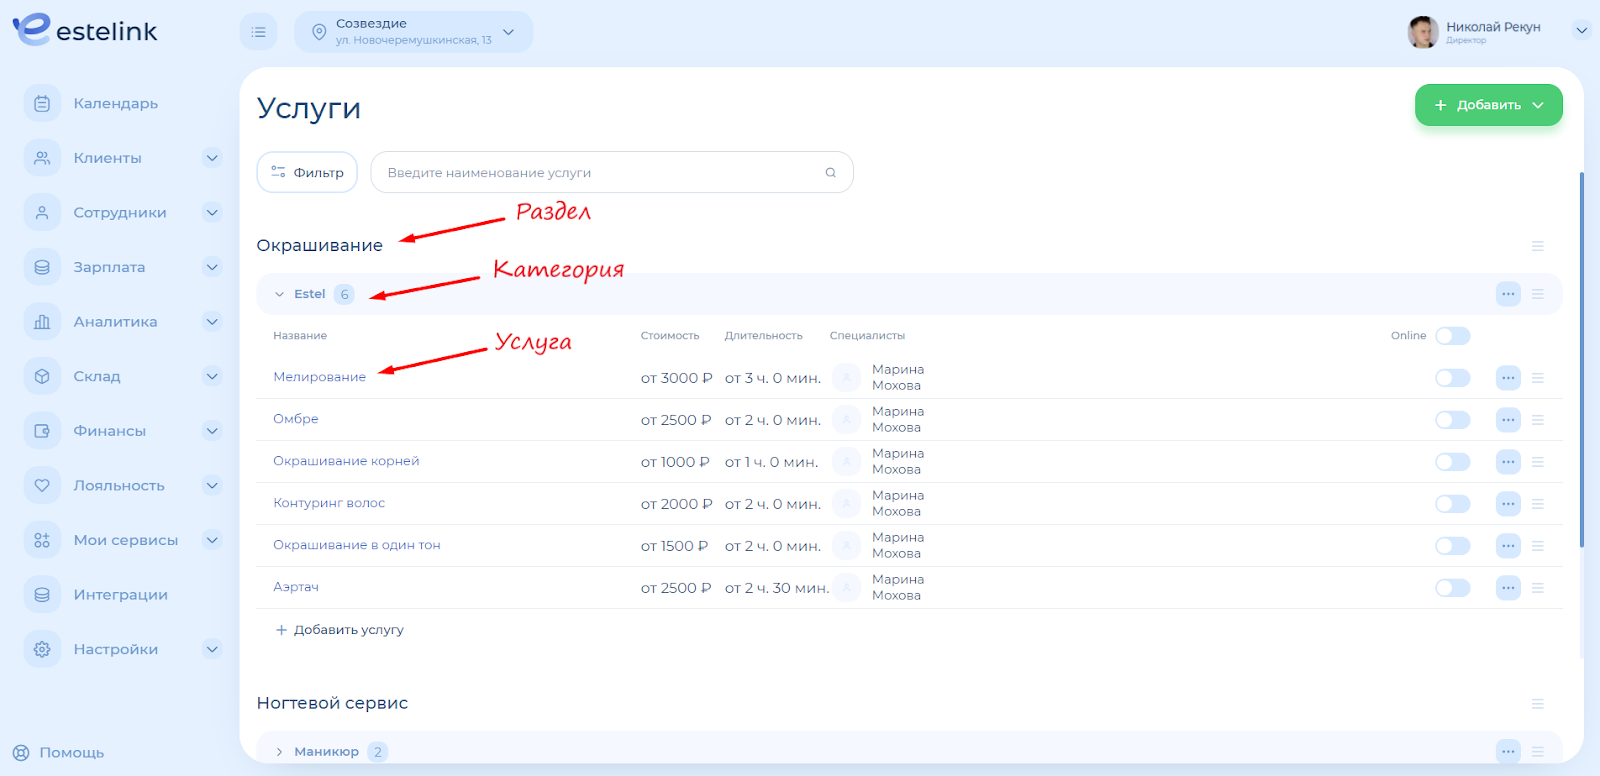The height and width of the screenshot is (776, 1600).
Task: Open the Аналитика menu item
Action: point(115,322)
